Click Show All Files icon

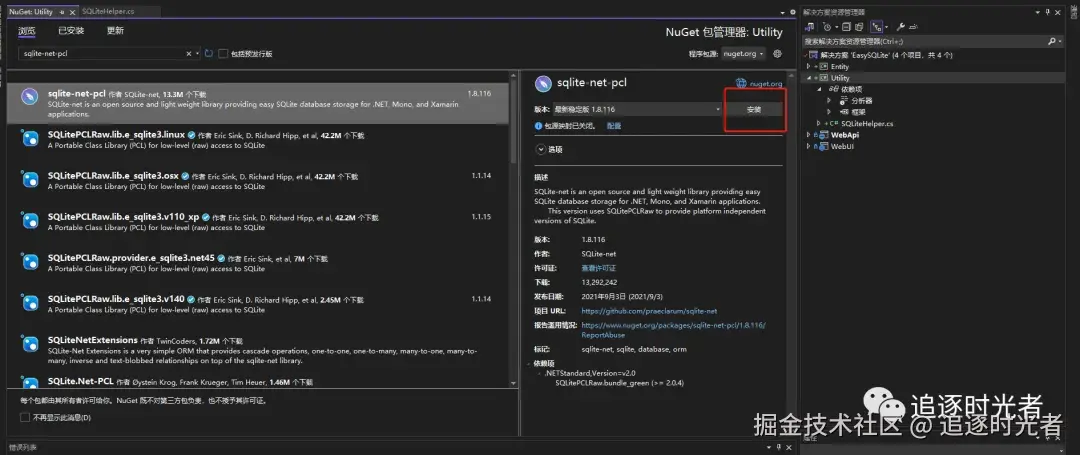[860, 27]
